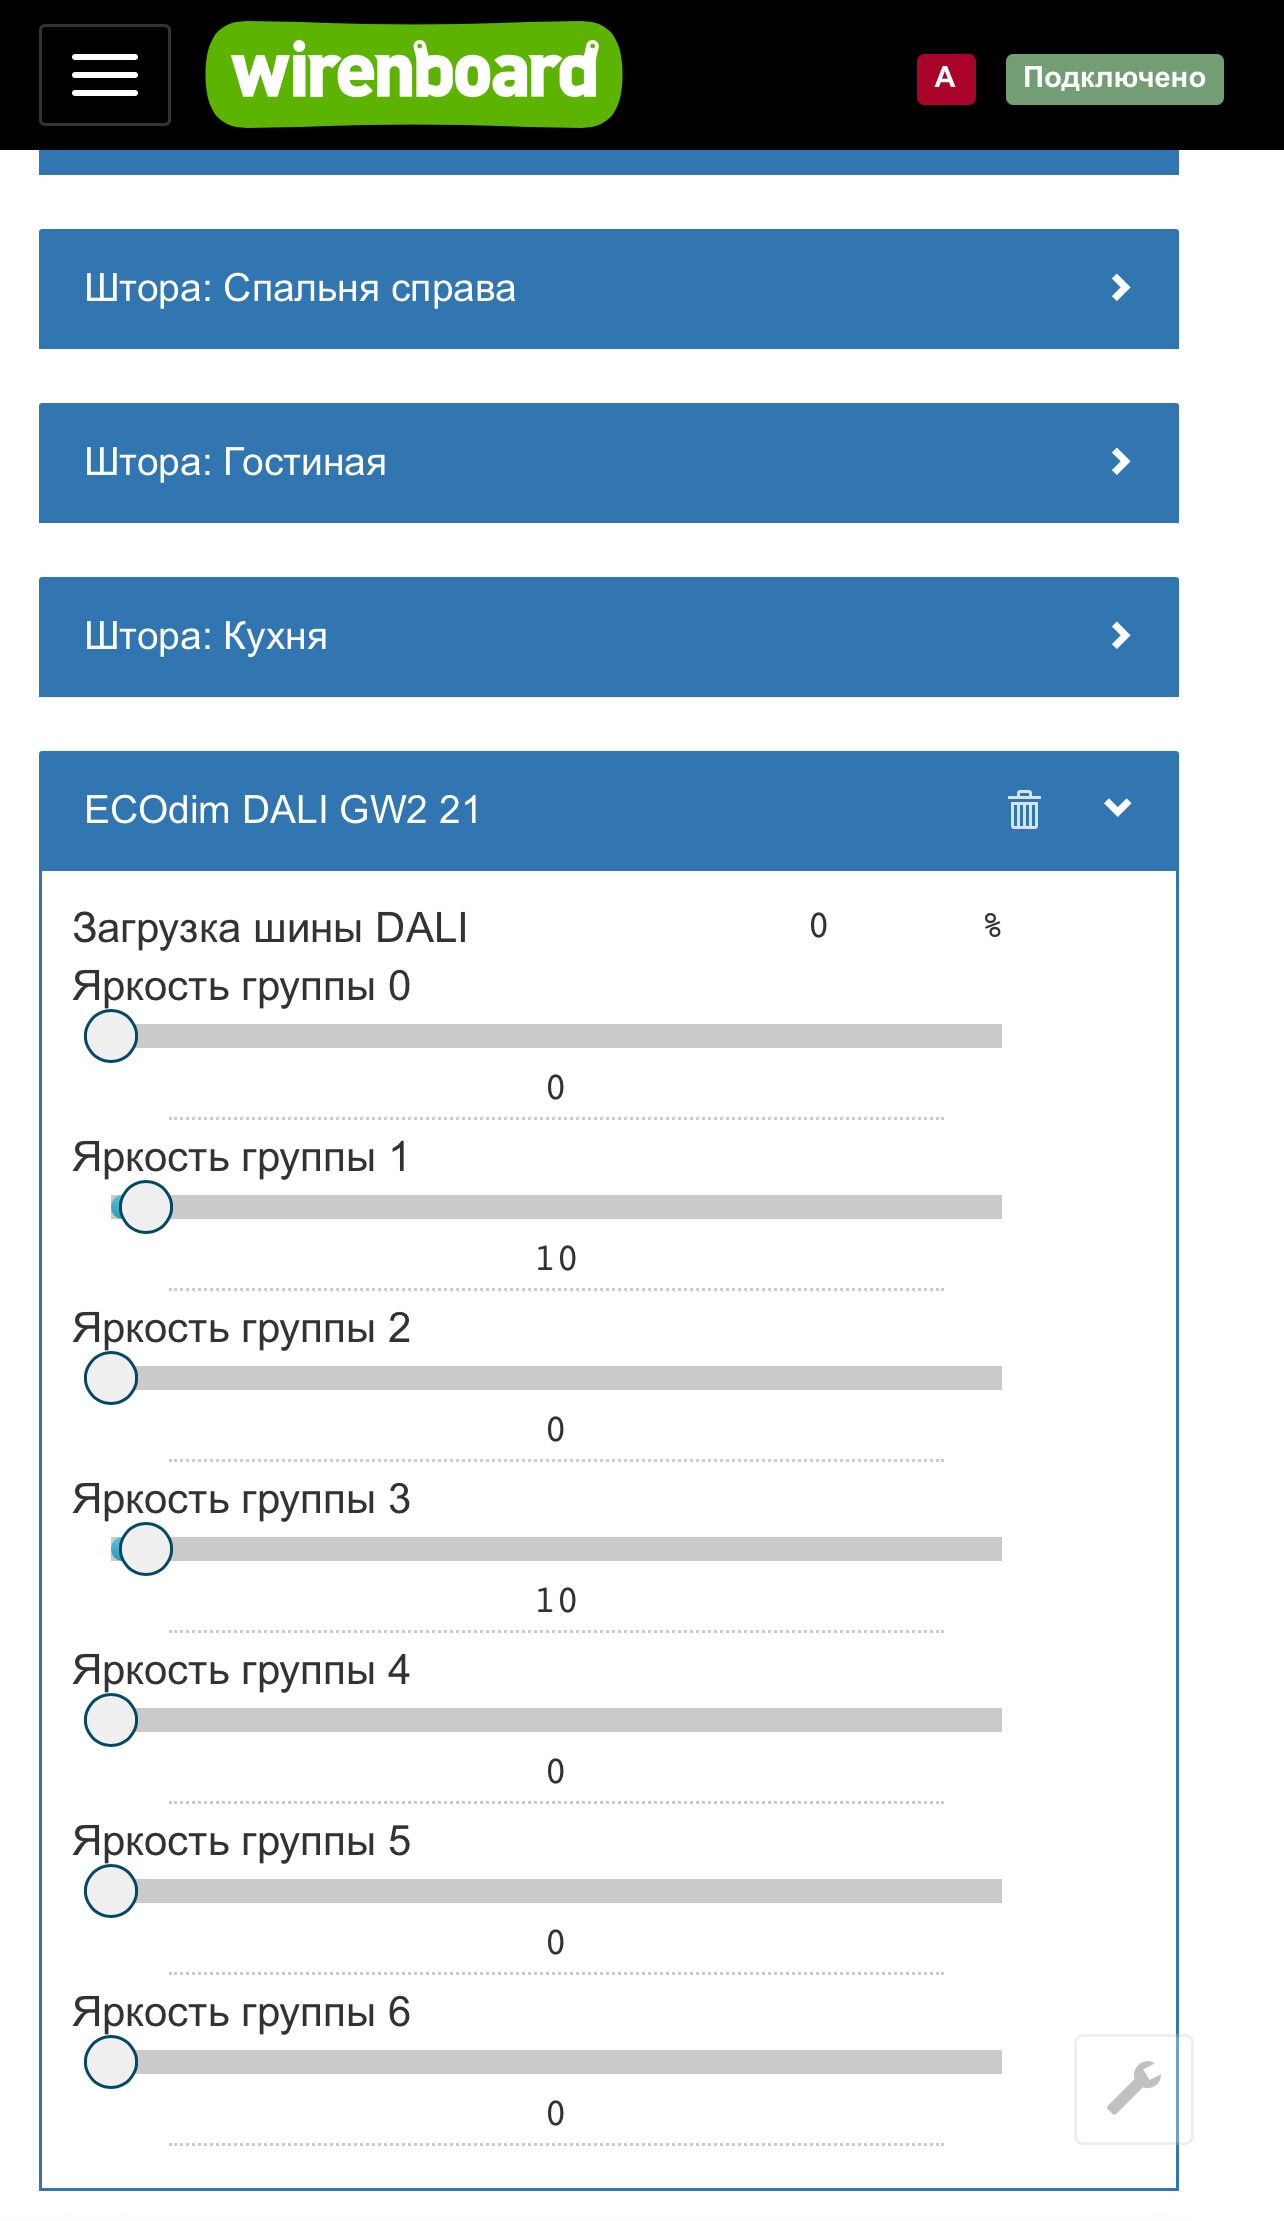Expand Штора: Спальня справа panel
The image size is (1284, 2221).
tap(609, 289)
